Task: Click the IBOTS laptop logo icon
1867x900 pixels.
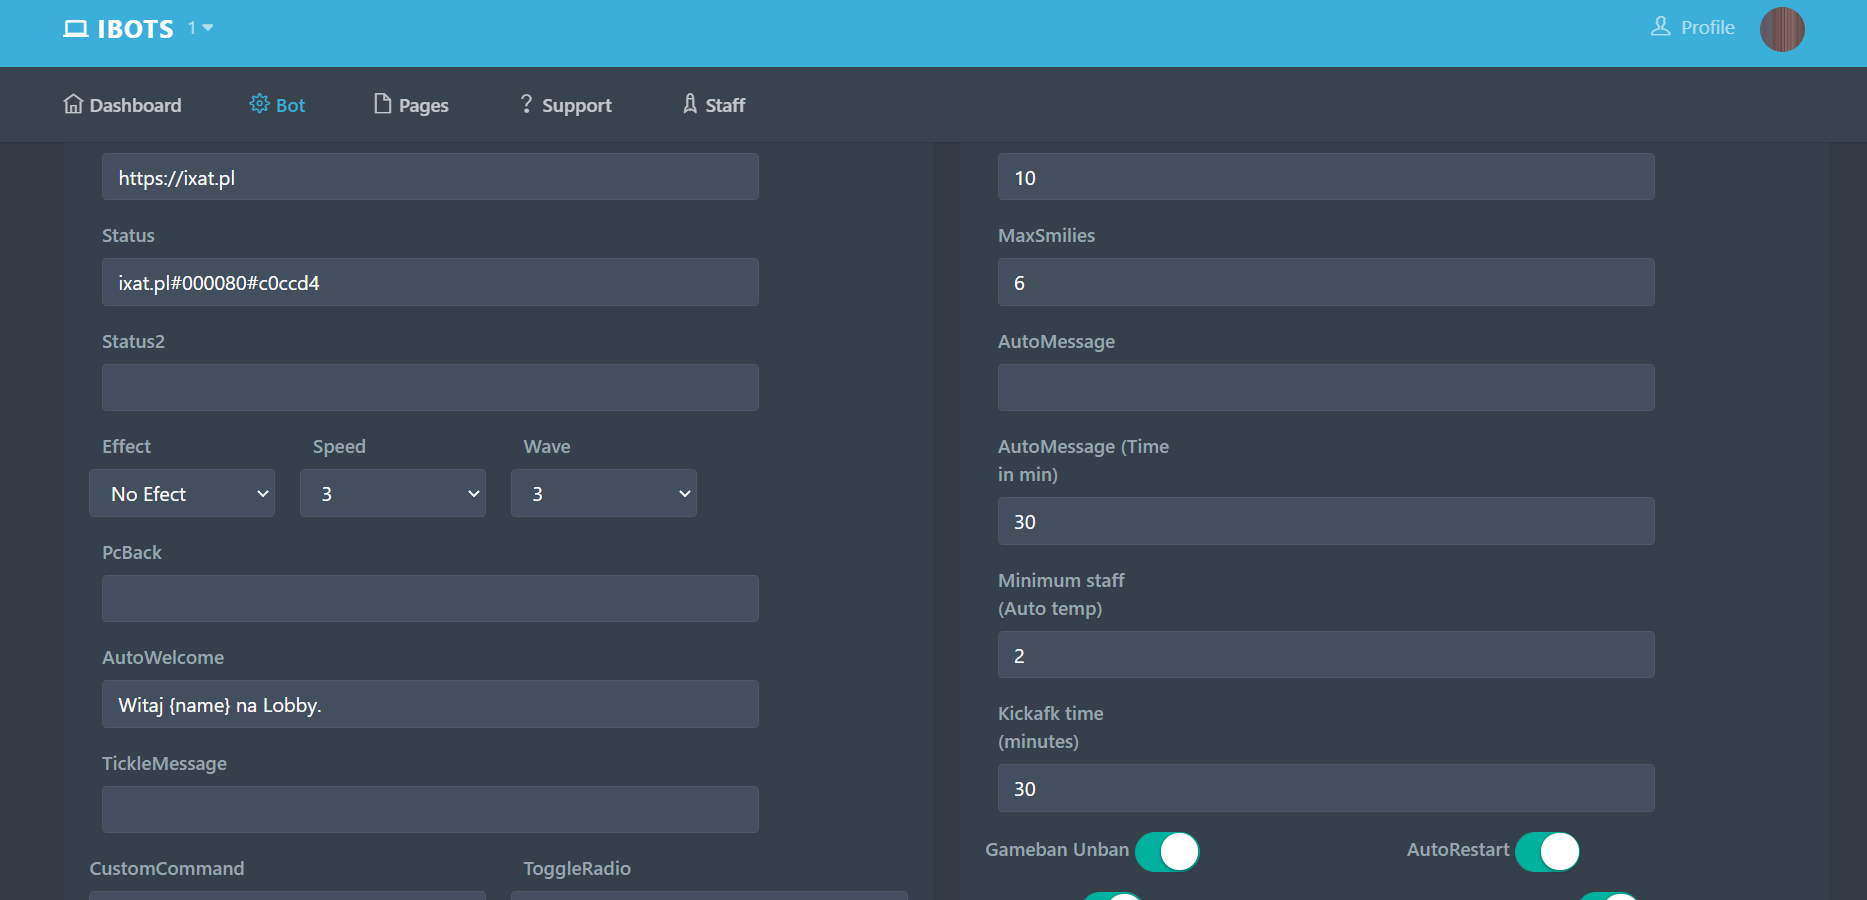Action: tap(76, 29)
